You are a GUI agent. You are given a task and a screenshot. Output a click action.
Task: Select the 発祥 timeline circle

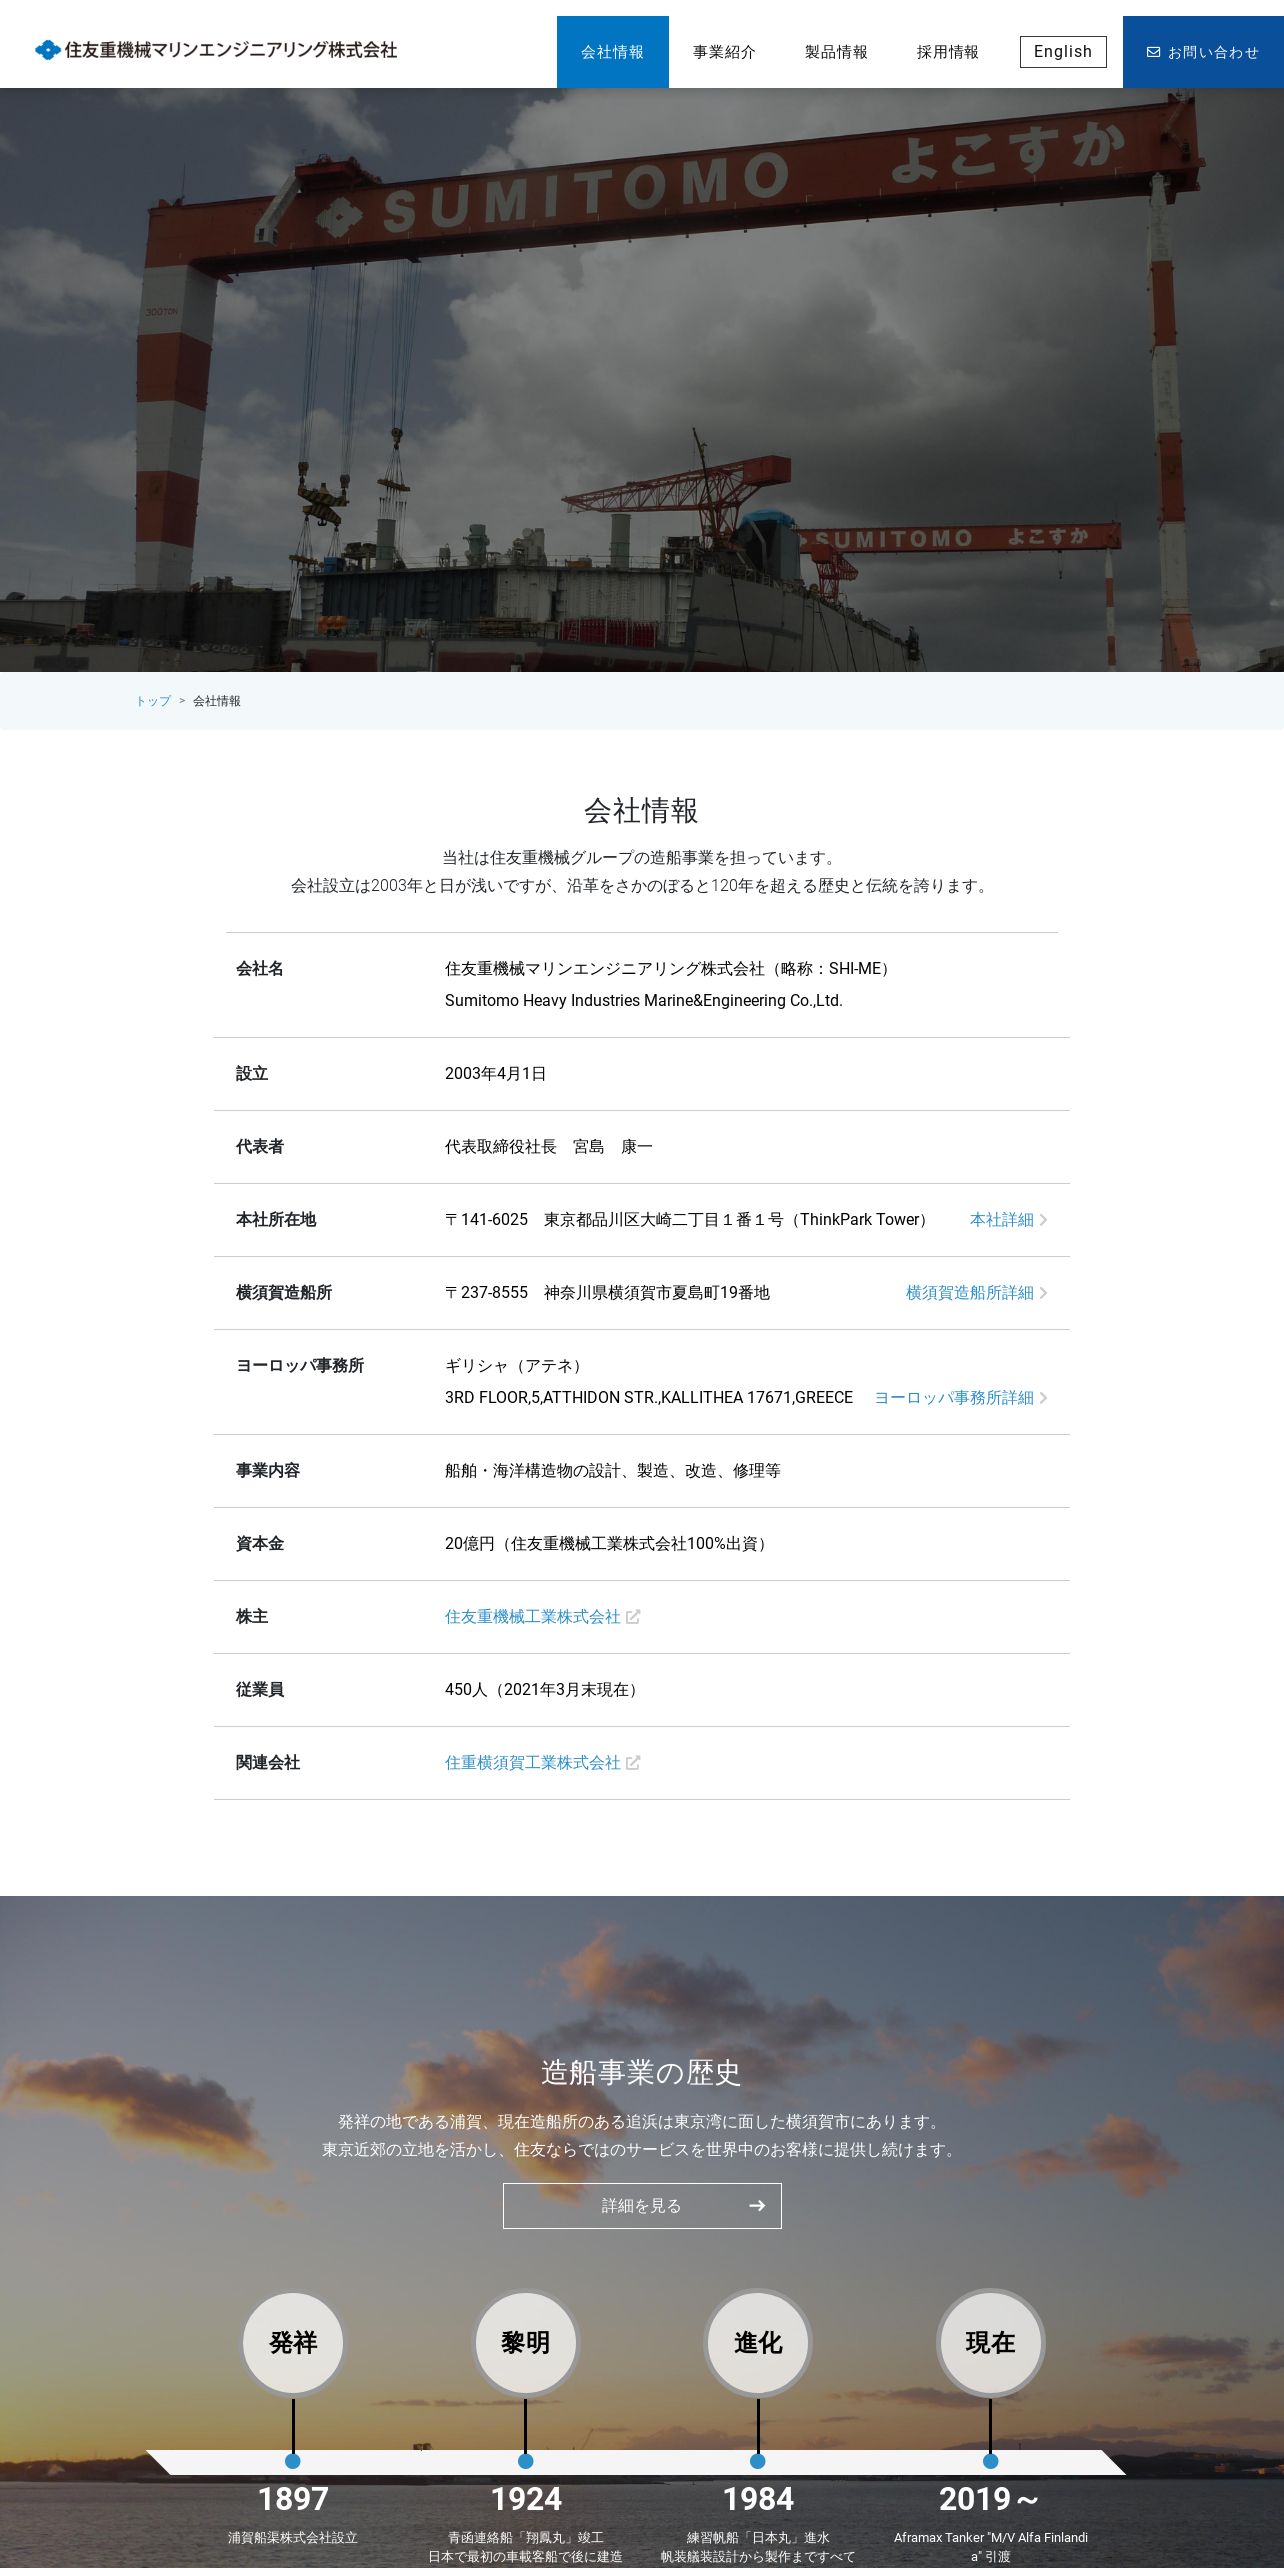[x=293, y=2343]
